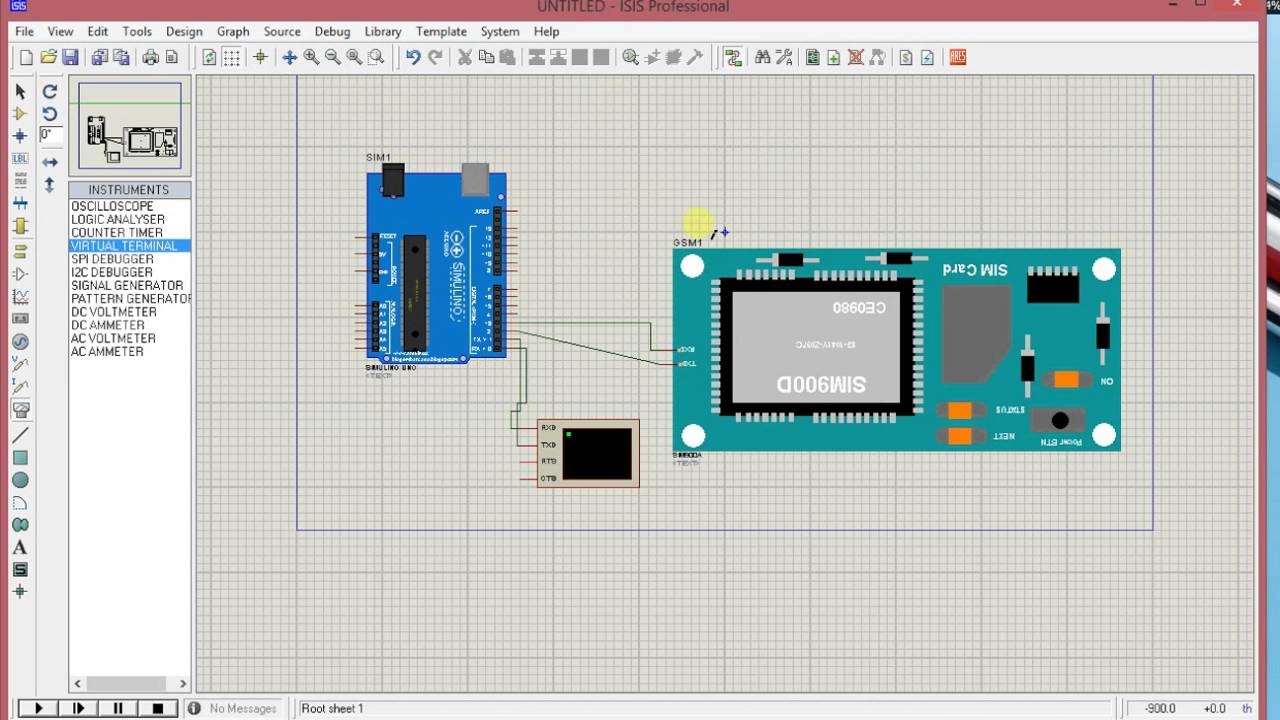Select SIGNAL GENERATOR instrument
This screenshot has height=720, width=1280.
pyautogui.click(x=127, y=285)
